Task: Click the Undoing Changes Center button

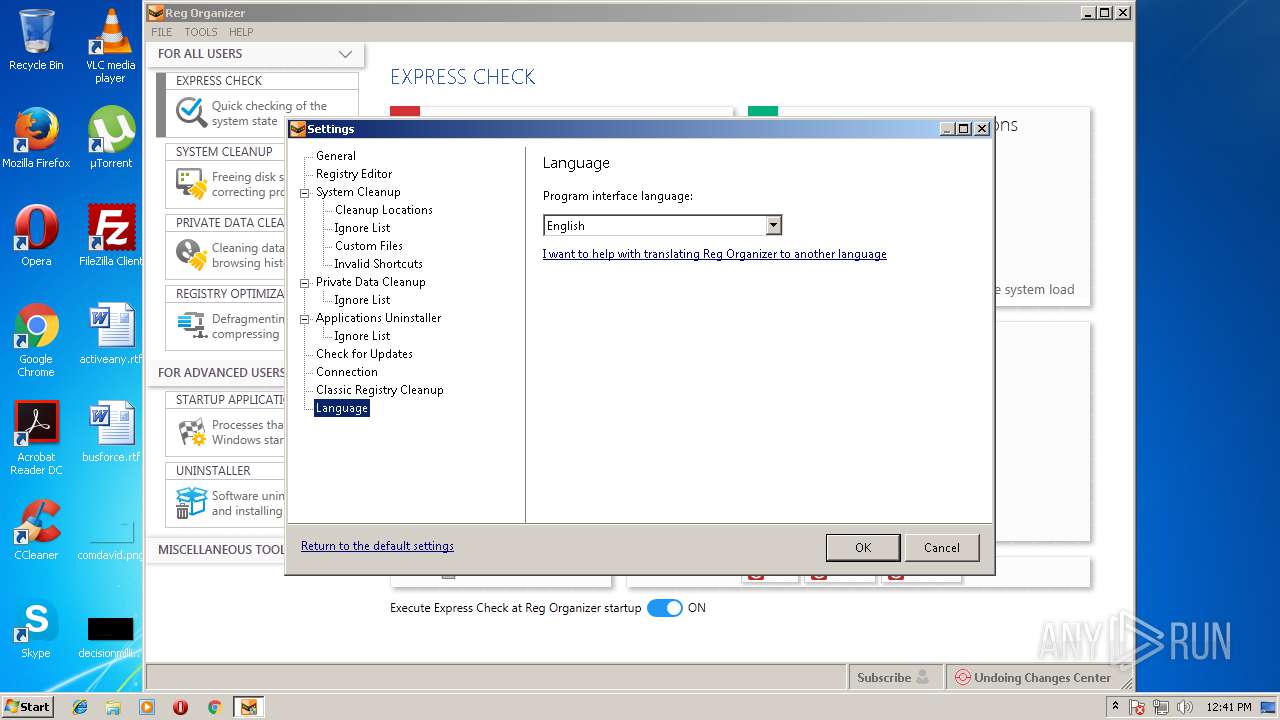Action: tap(1033, 677)
